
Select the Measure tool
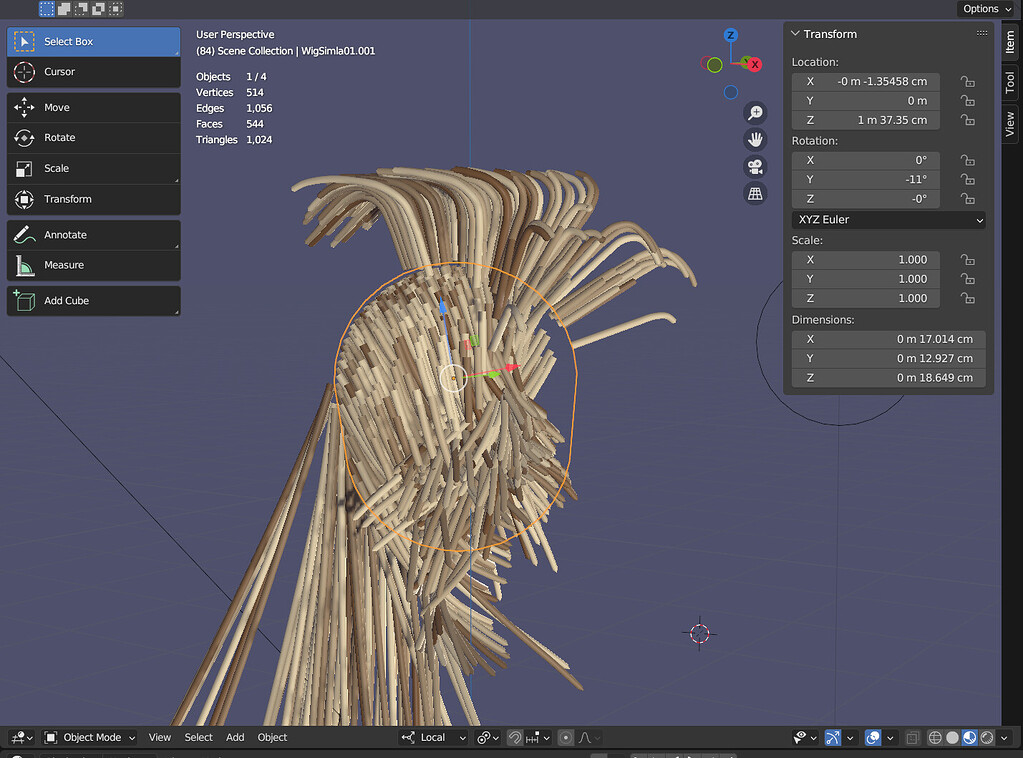point(93,265)
